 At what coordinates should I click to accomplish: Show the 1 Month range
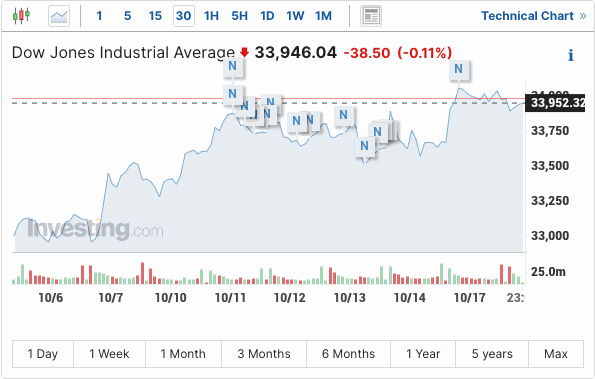coord(183,354)
